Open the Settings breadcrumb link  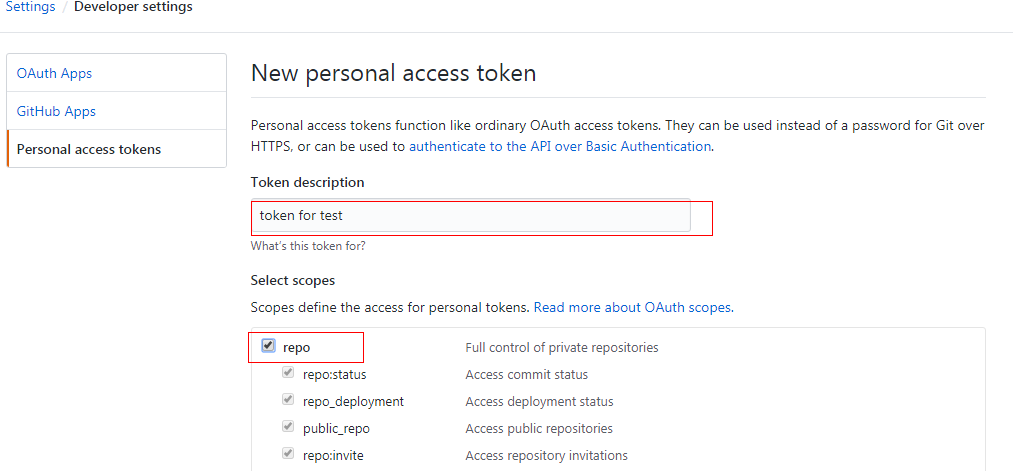click(x=30, y=8)
